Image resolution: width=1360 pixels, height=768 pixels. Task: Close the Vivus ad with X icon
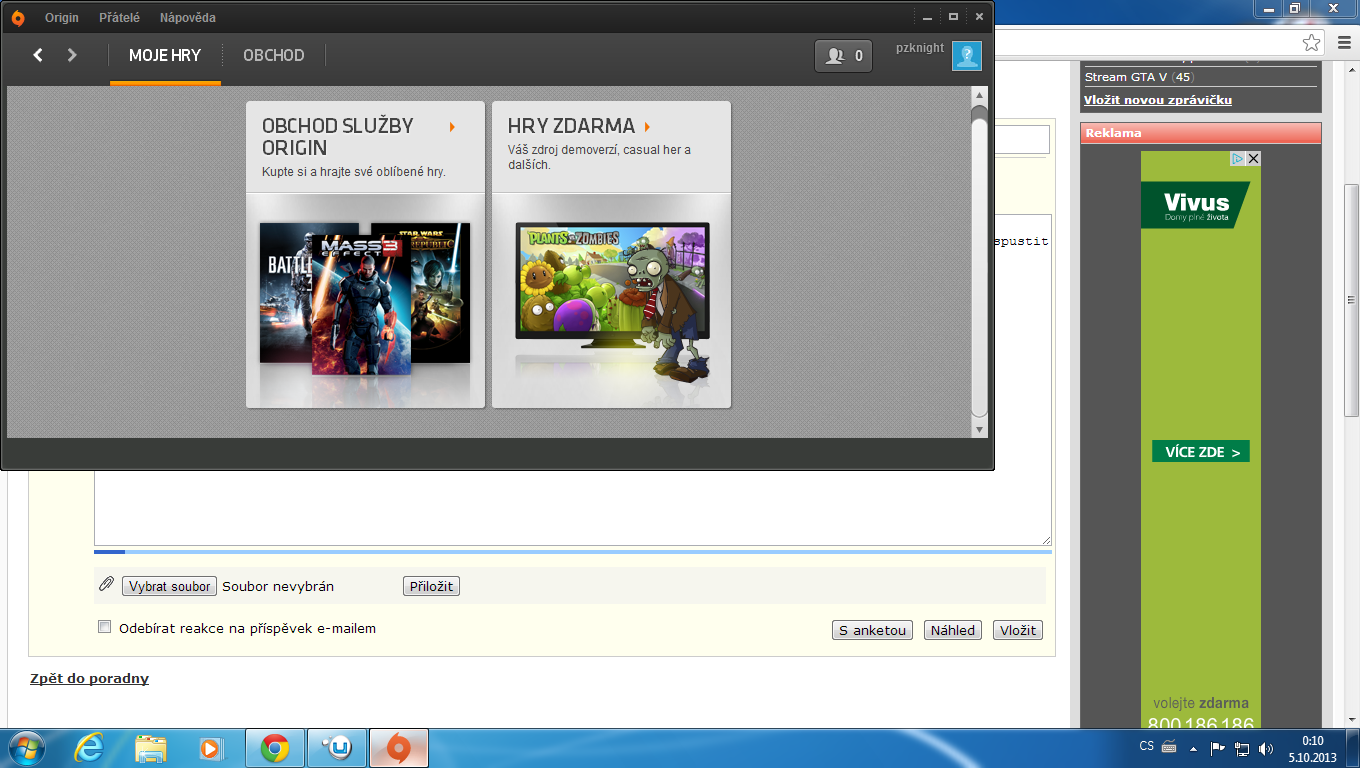pyautogui.click(x=1253, y=158)
